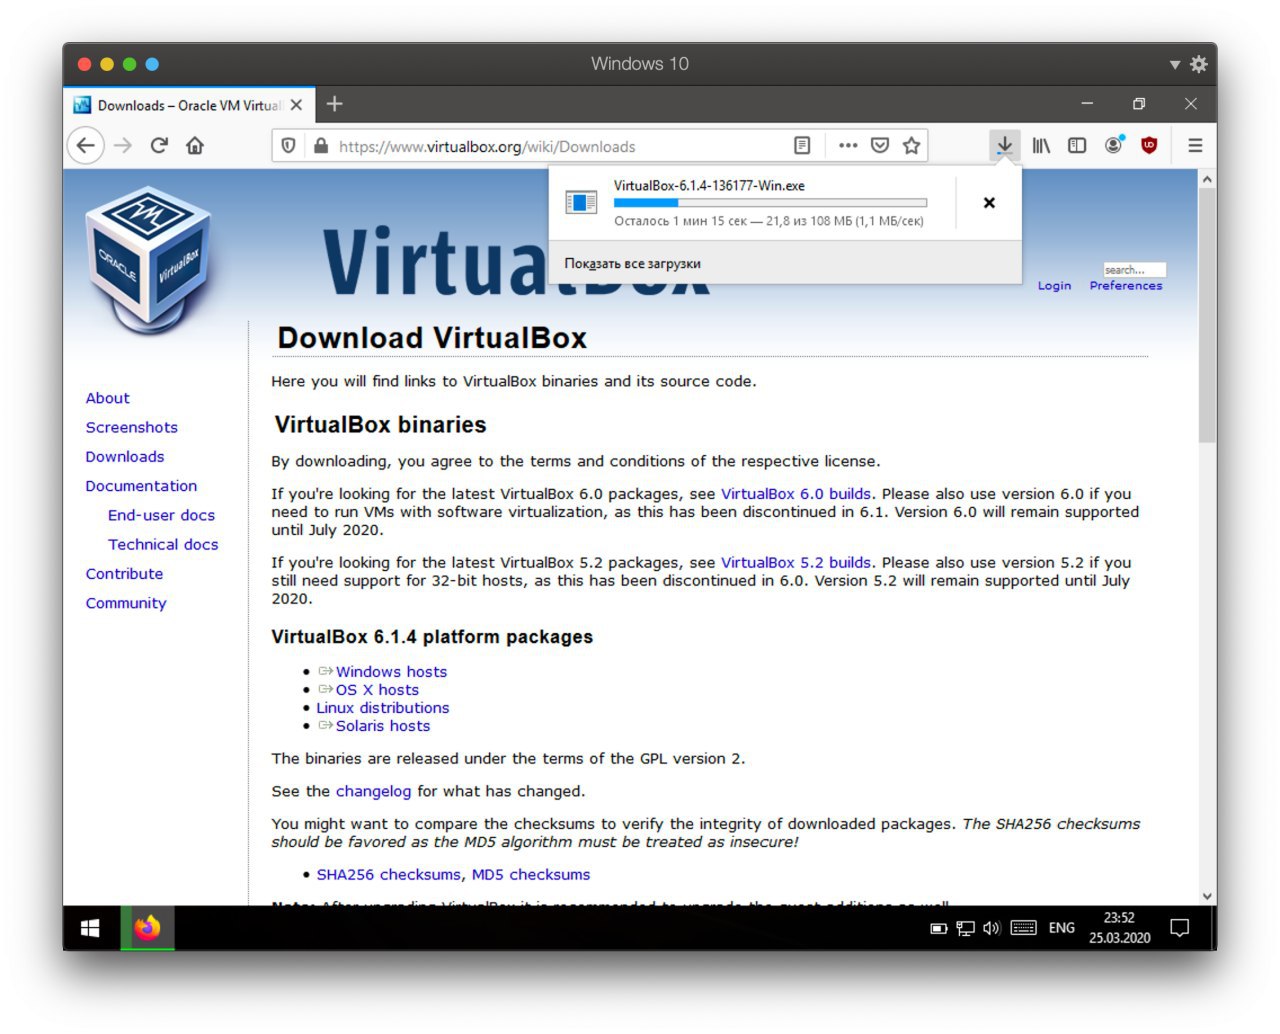Open Technical docs link
Viewport: 1280px width, 1034px height.
tap(163, 544)
